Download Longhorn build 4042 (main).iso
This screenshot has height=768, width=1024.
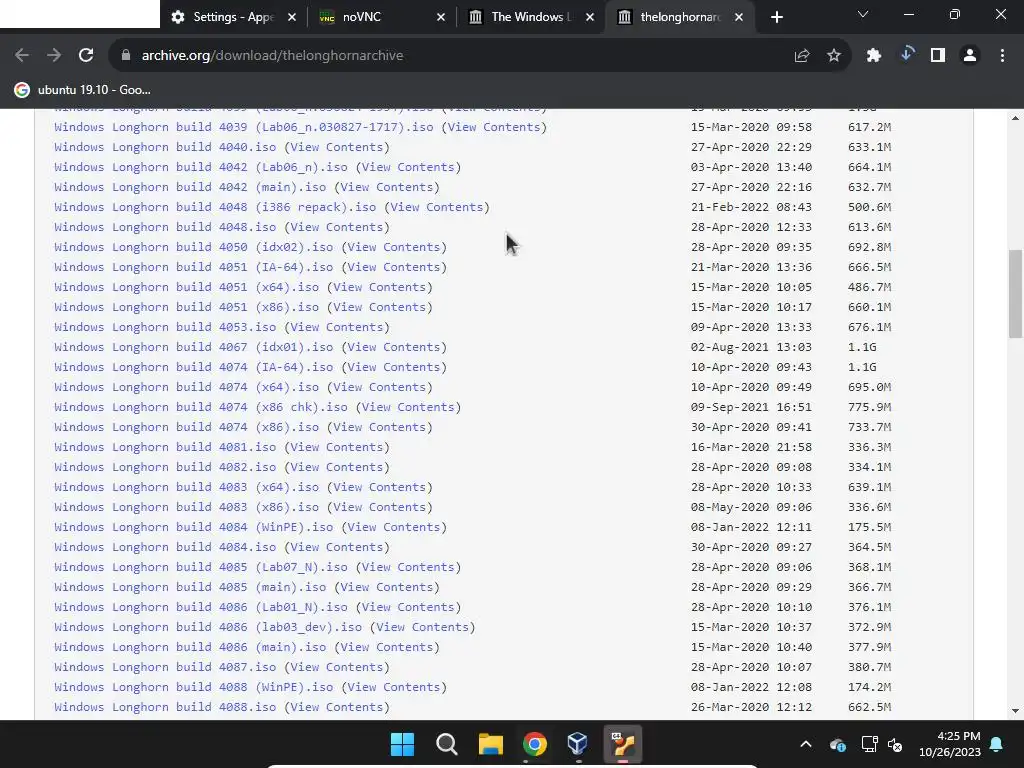point(190,187)
